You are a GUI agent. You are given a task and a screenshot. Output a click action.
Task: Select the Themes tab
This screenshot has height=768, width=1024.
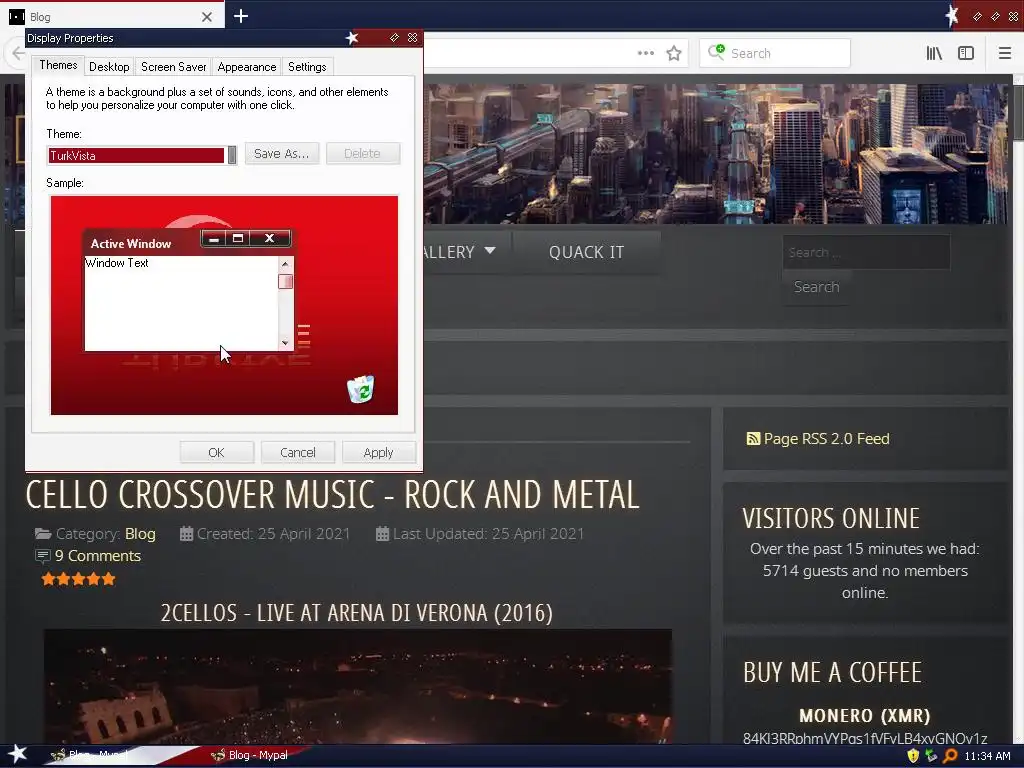tap(58, 65)
